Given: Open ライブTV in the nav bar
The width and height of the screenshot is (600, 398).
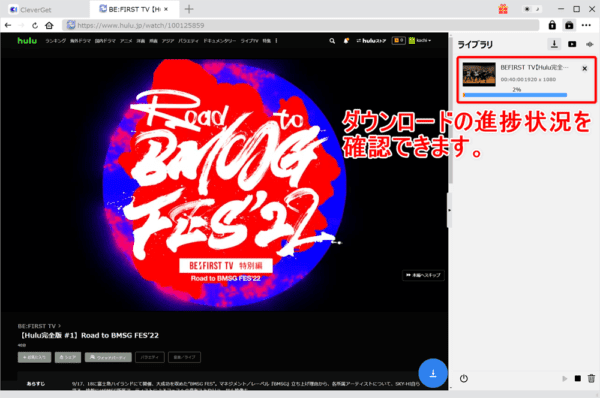Looking at the screenshot, I should [249, 41].
